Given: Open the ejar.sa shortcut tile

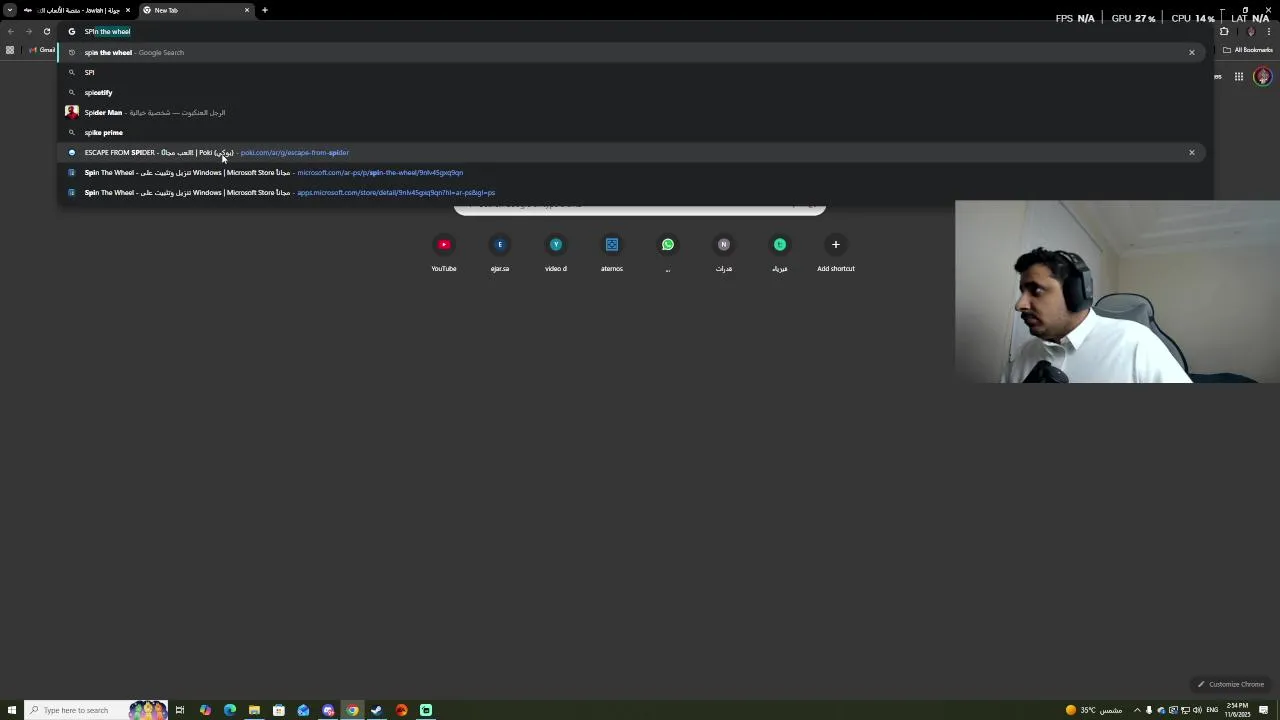Looking at the screenshot, I should pyautogui.click(x=500, y=252).
